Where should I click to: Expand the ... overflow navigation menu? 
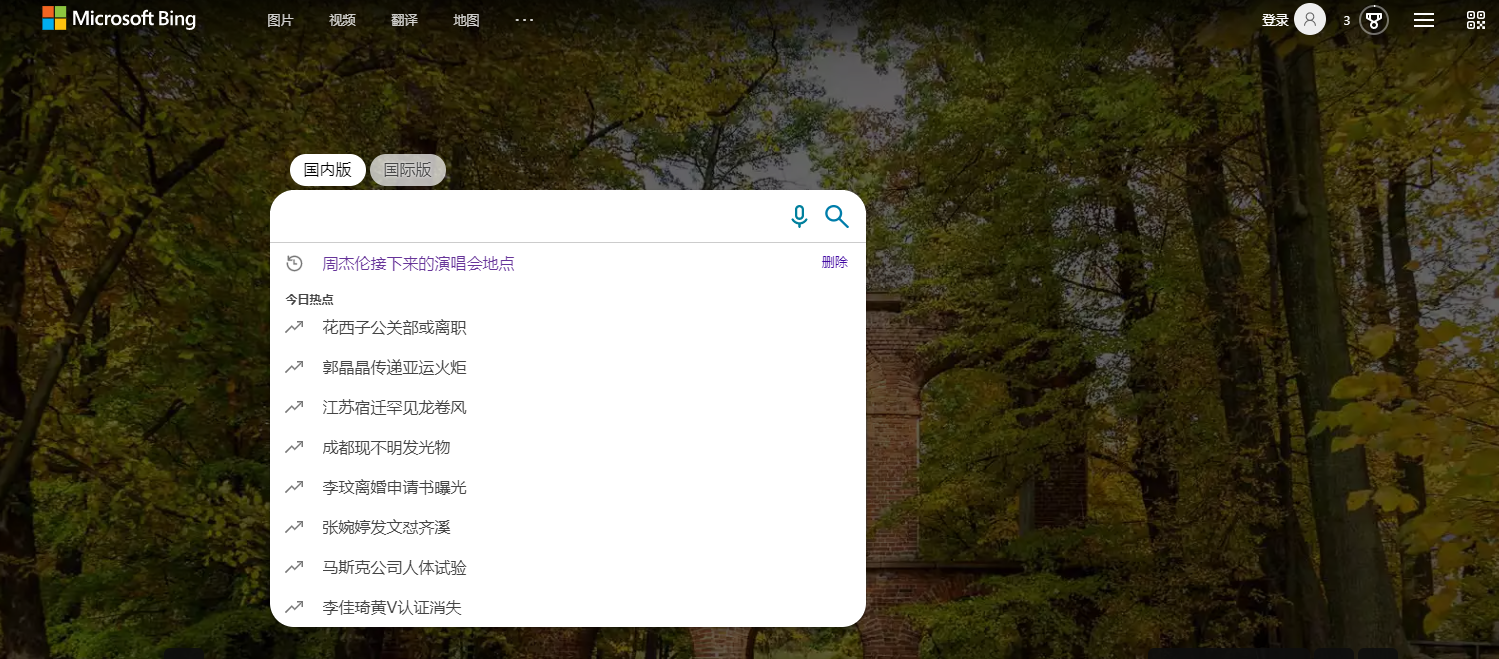524,19
